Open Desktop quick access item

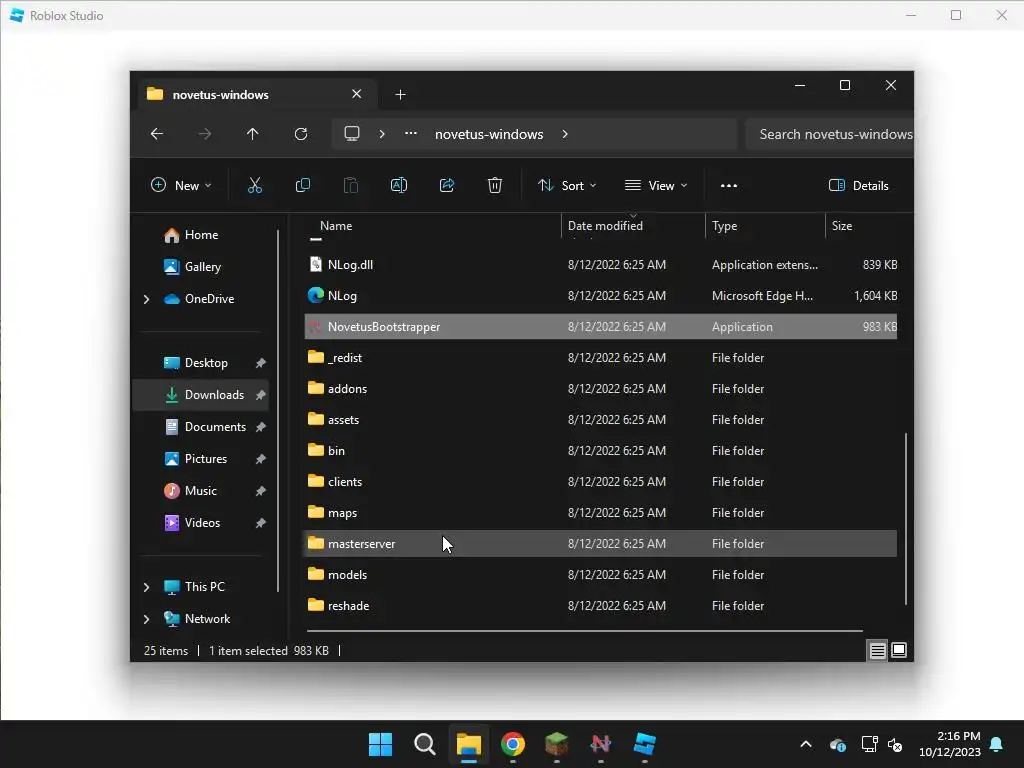click(x=206, y=363)
